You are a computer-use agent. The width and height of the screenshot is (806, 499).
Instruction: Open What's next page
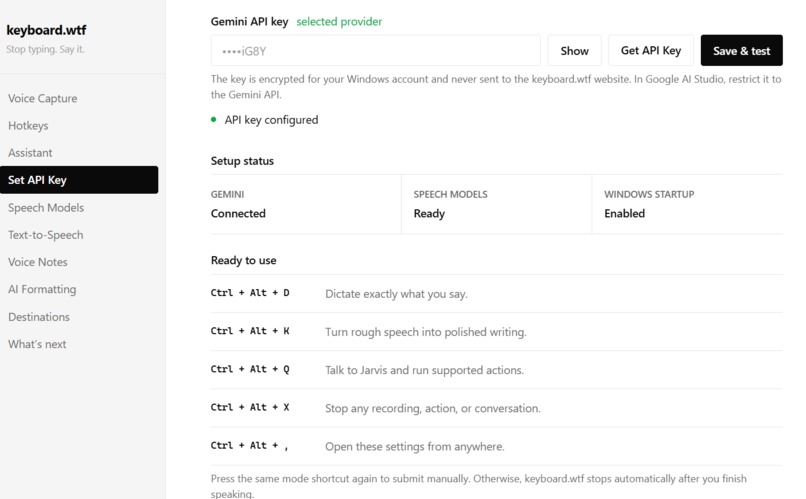pos(37,344)
